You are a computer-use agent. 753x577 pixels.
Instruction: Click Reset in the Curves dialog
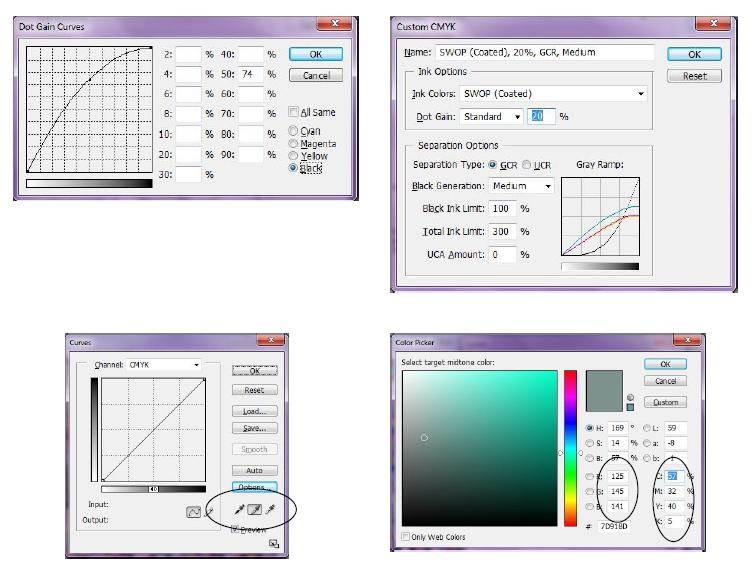point(255,390)
